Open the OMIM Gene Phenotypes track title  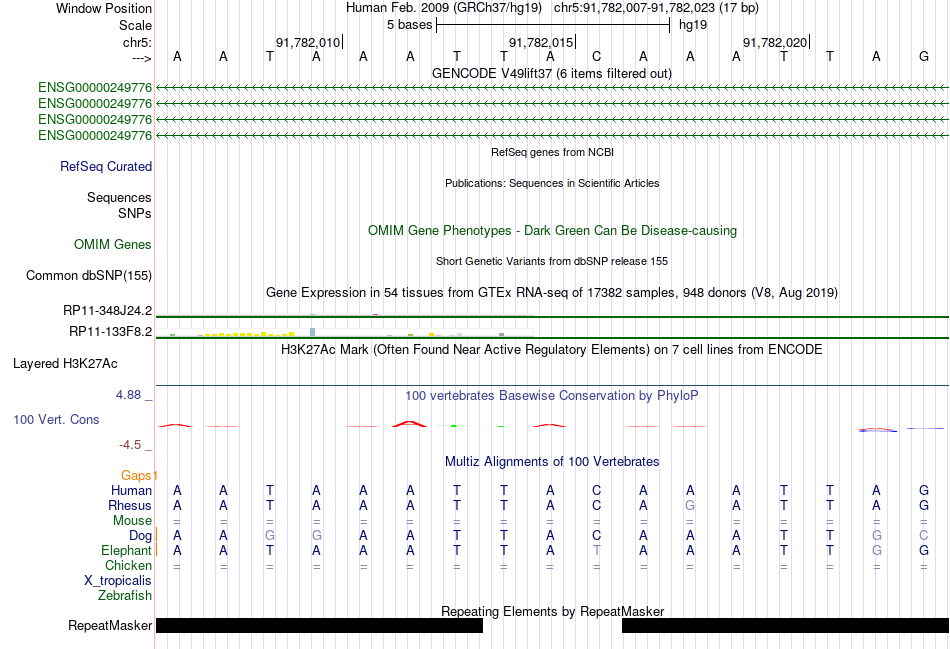(x=552, y=230)
